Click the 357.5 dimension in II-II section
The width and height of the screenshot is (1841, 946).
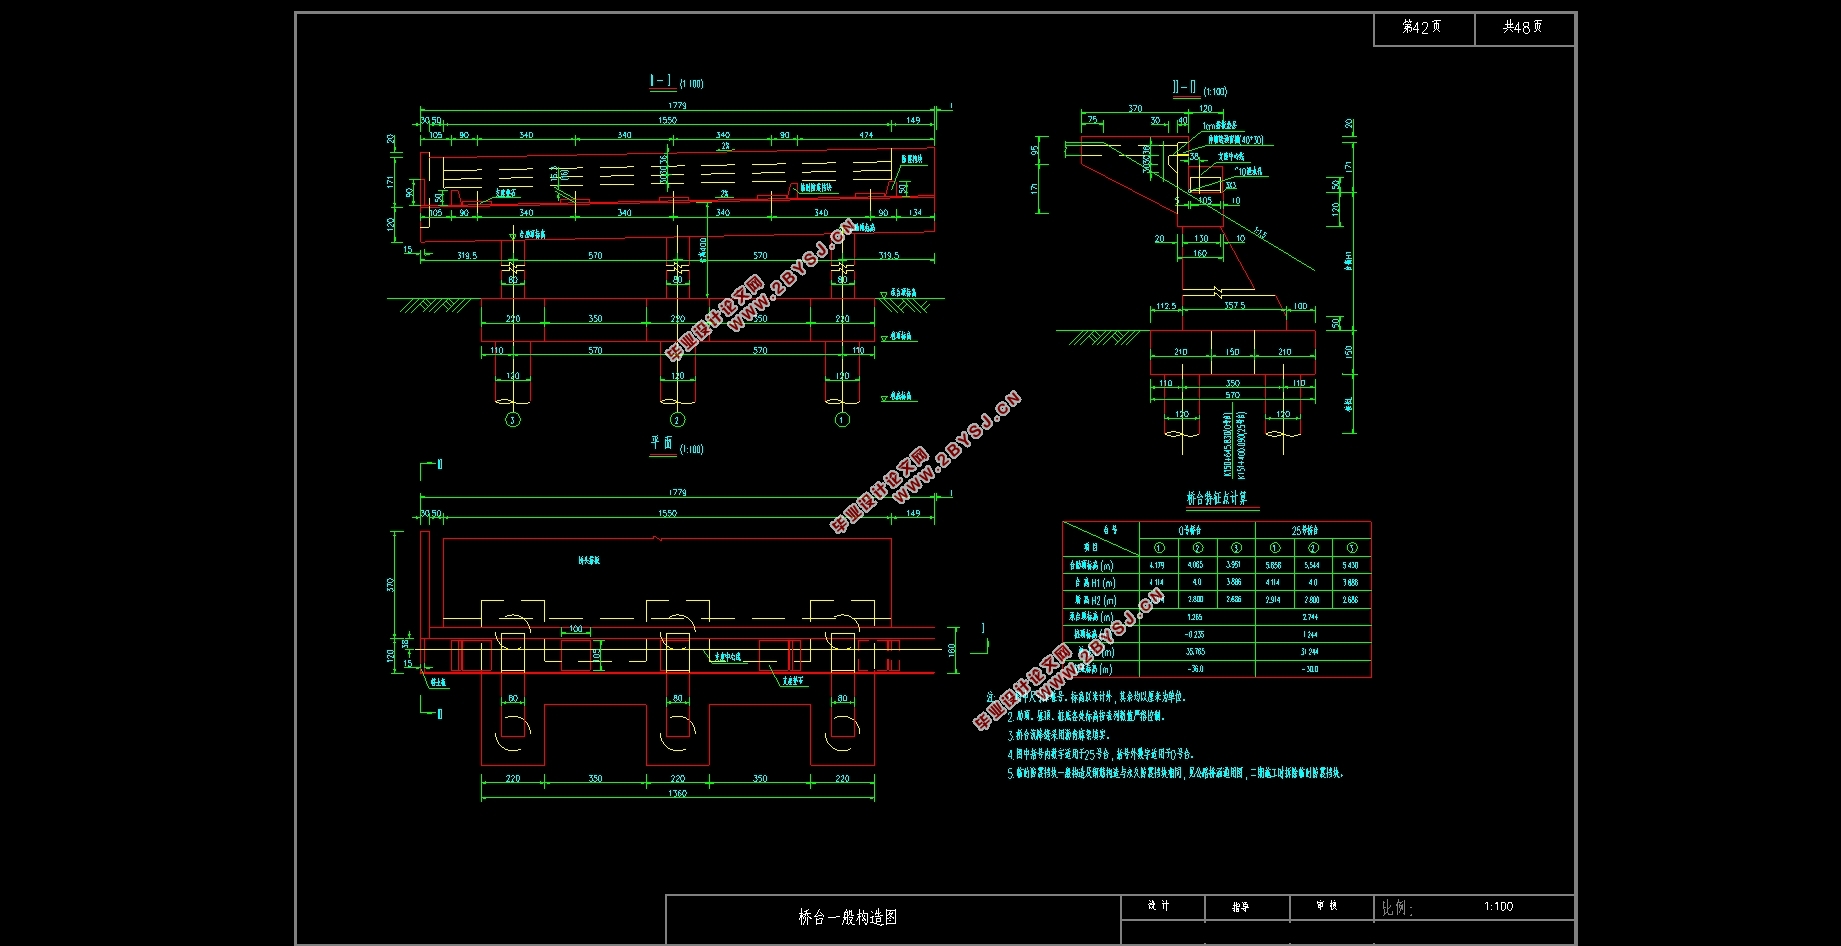[1234, 306]
